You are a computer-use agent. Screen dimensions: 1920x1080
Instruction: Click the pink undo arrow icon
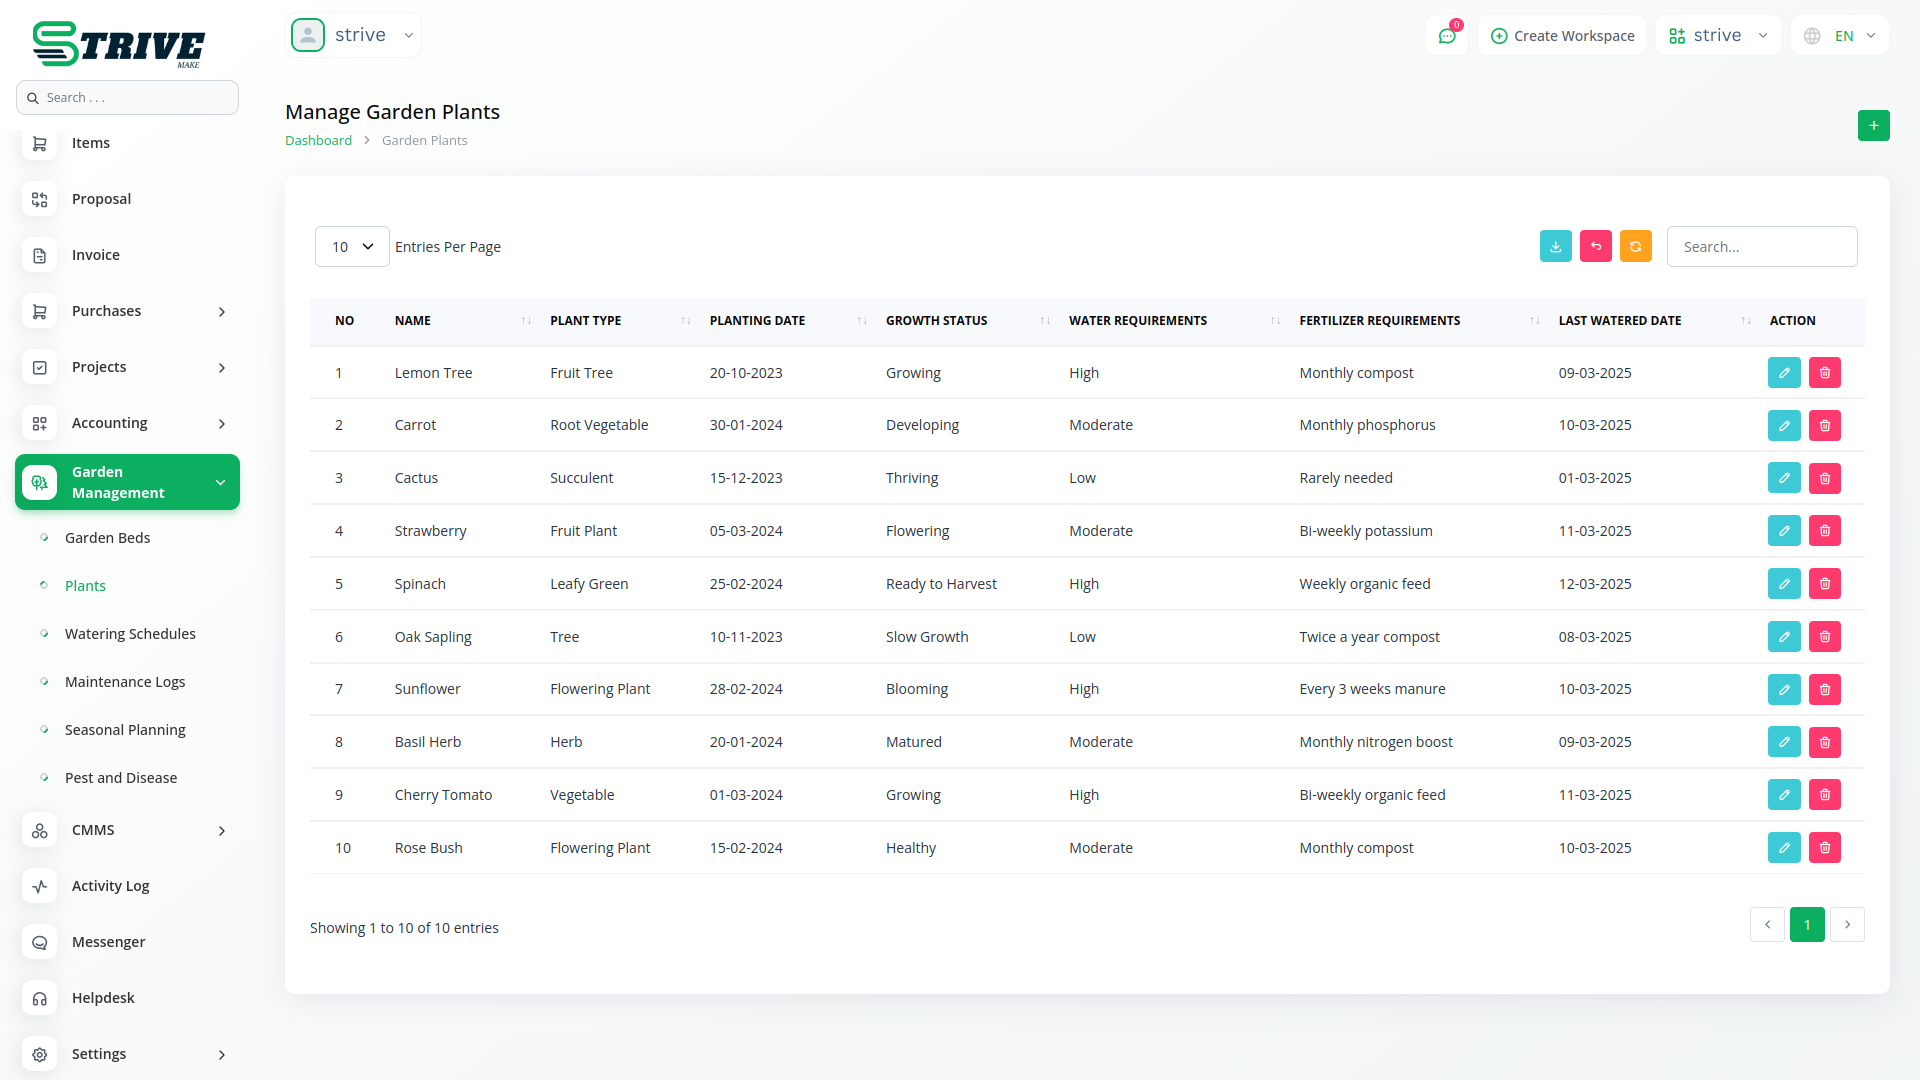(x=1595, y=247)
